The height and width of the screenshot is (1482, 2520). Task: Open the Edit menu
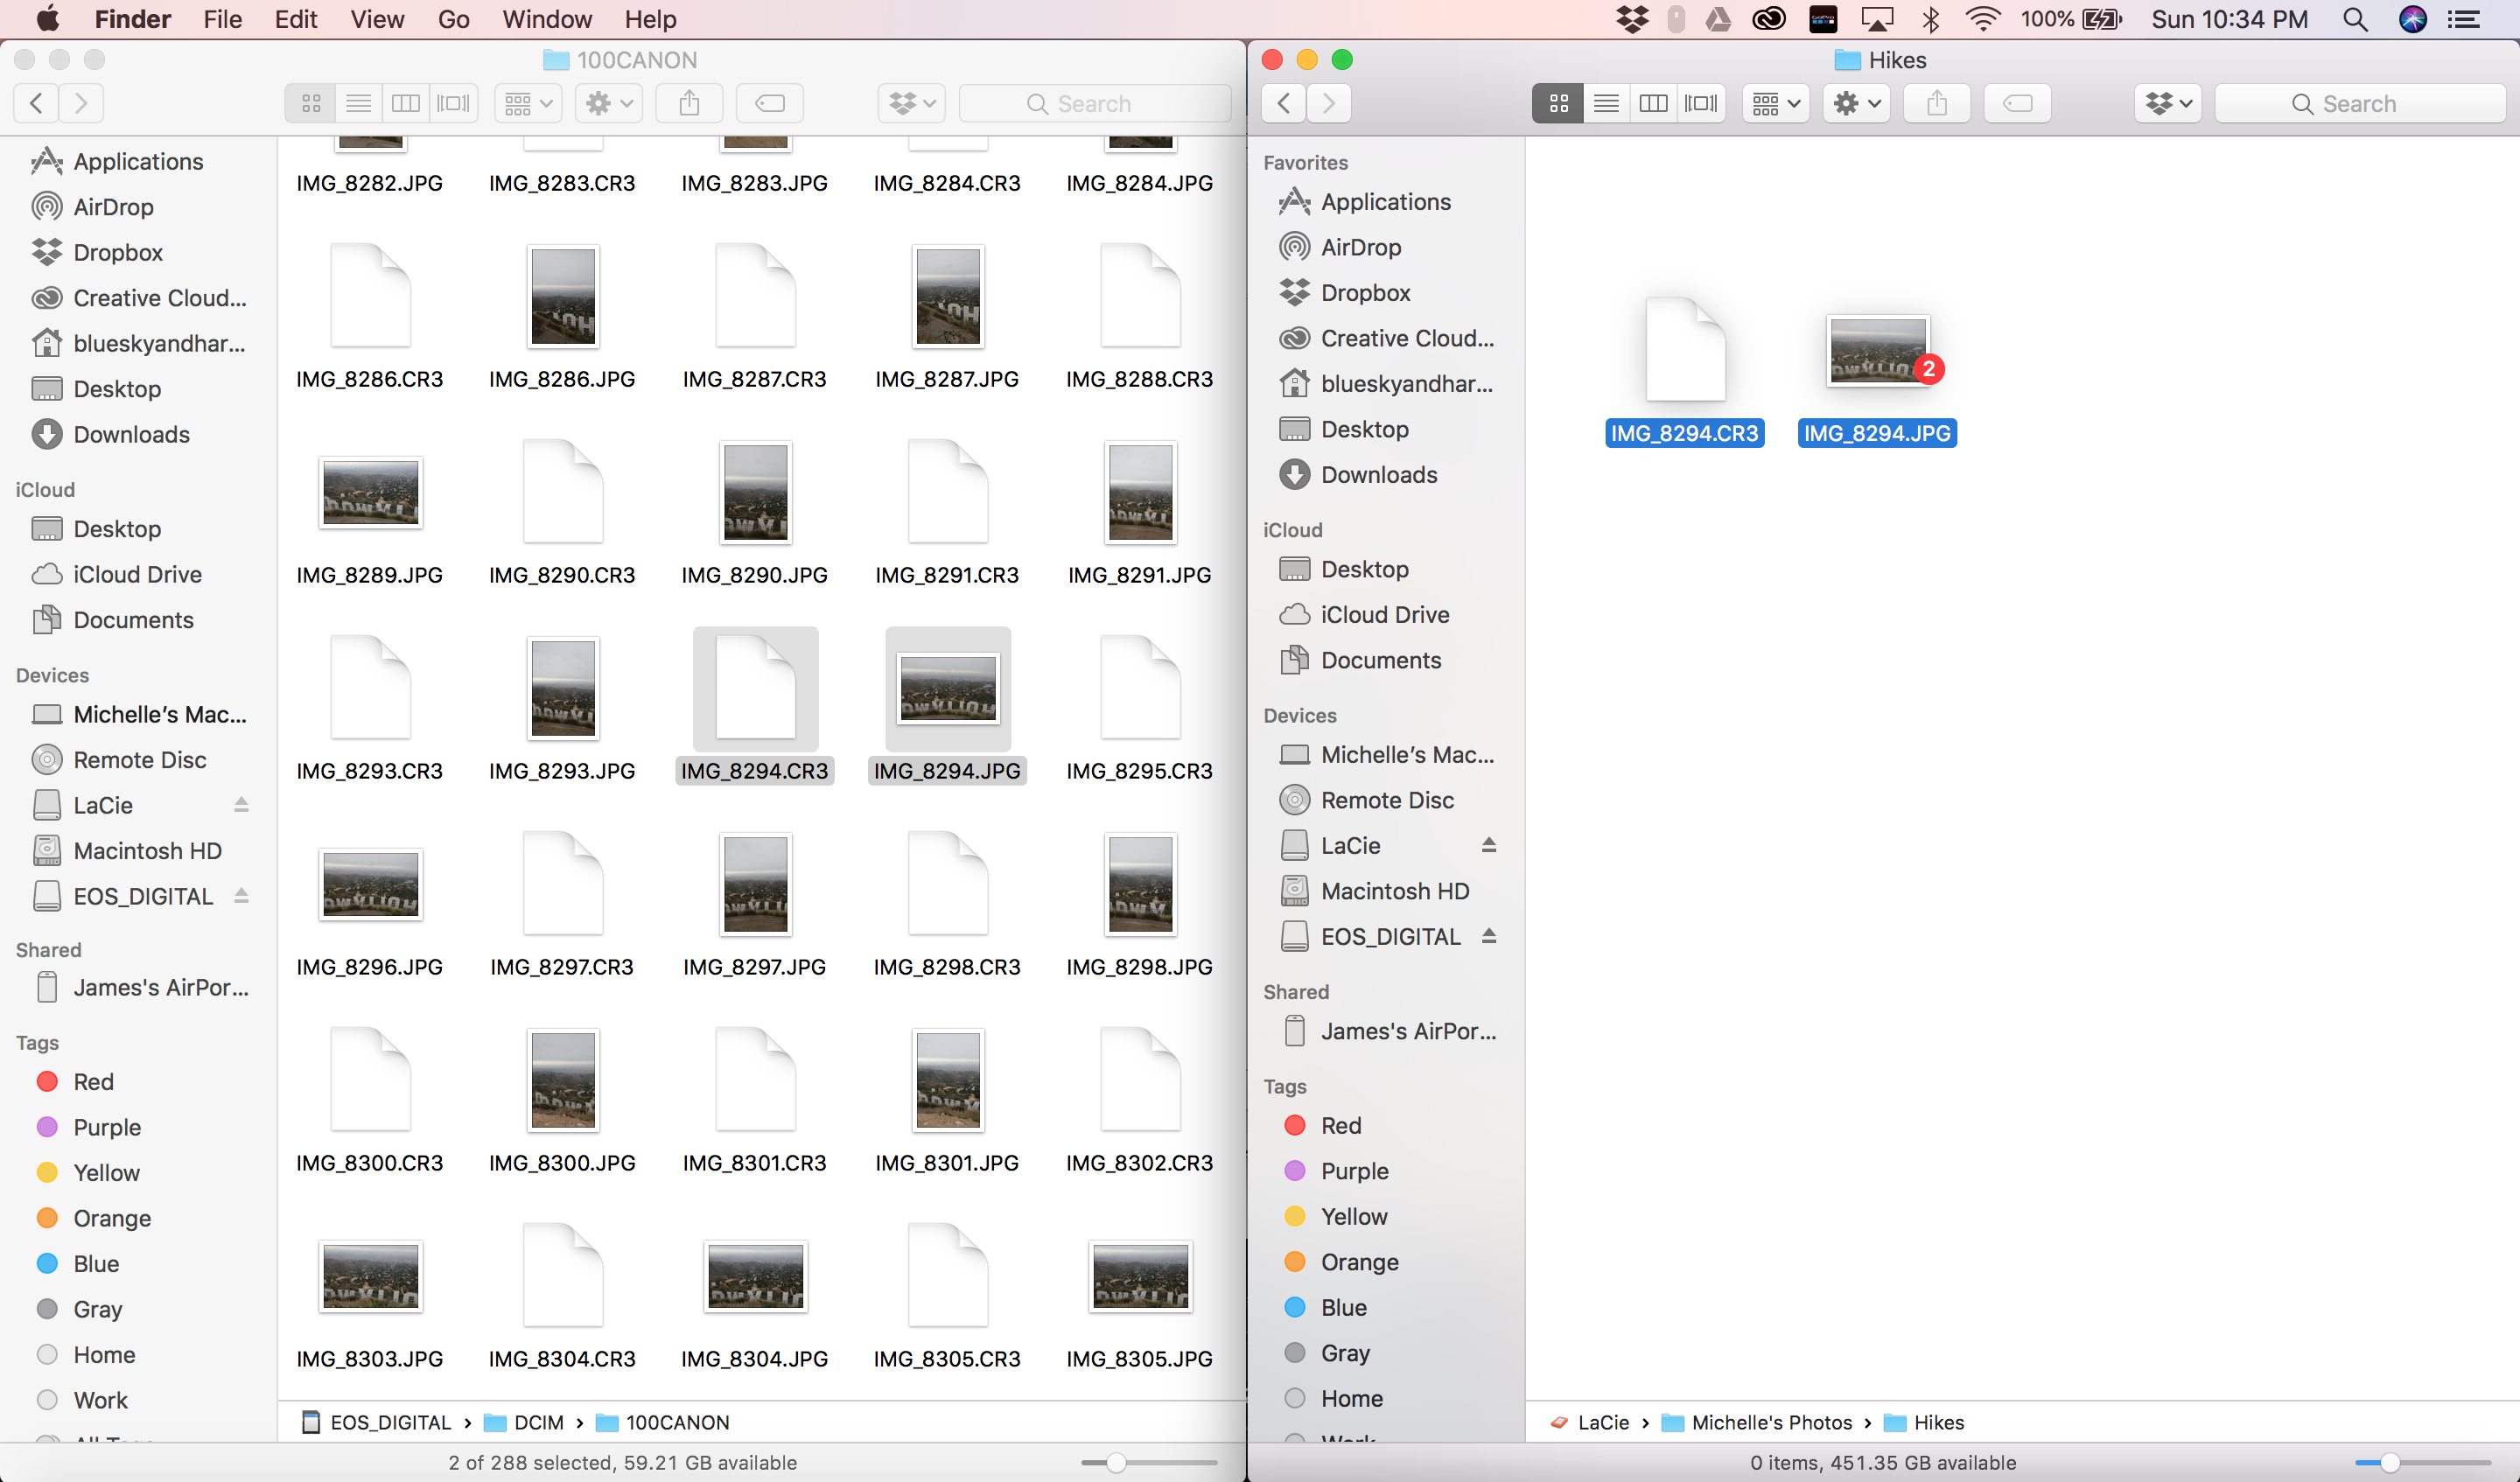point(296,19)
